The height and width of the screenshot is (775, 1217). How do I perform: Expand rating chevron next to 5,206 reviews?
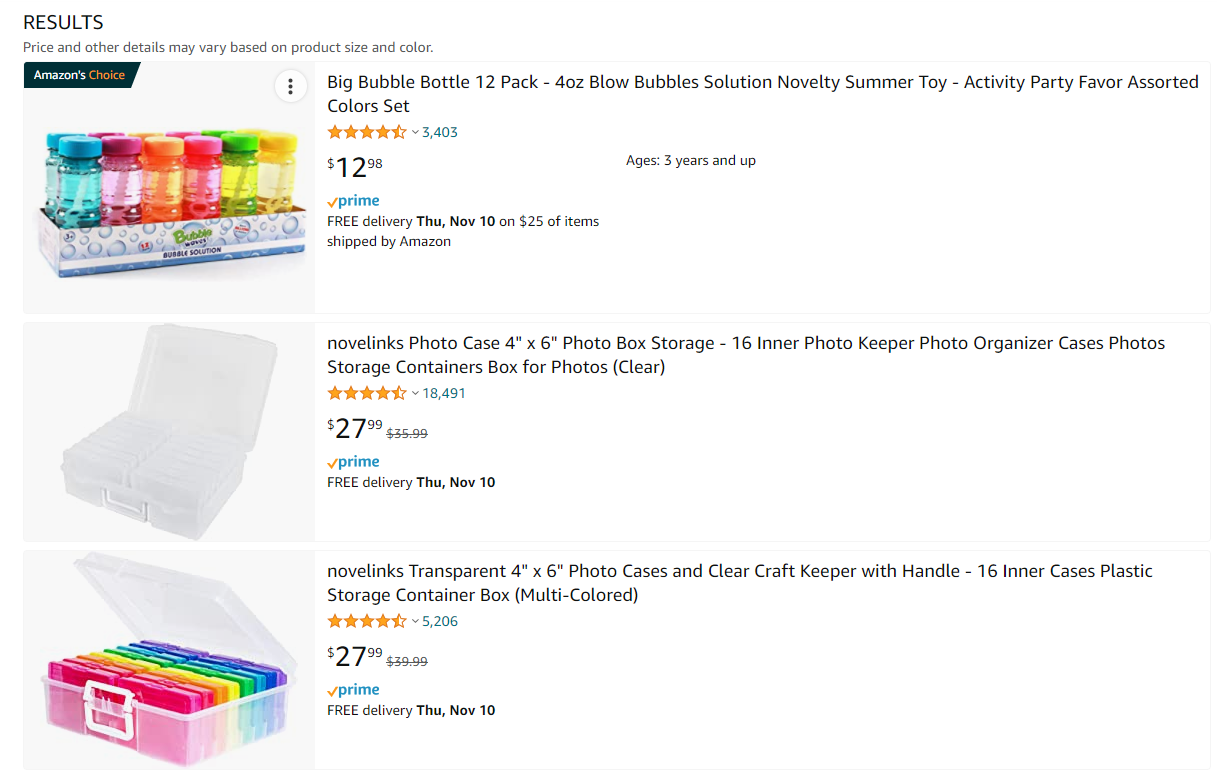[x=415, y=621]
